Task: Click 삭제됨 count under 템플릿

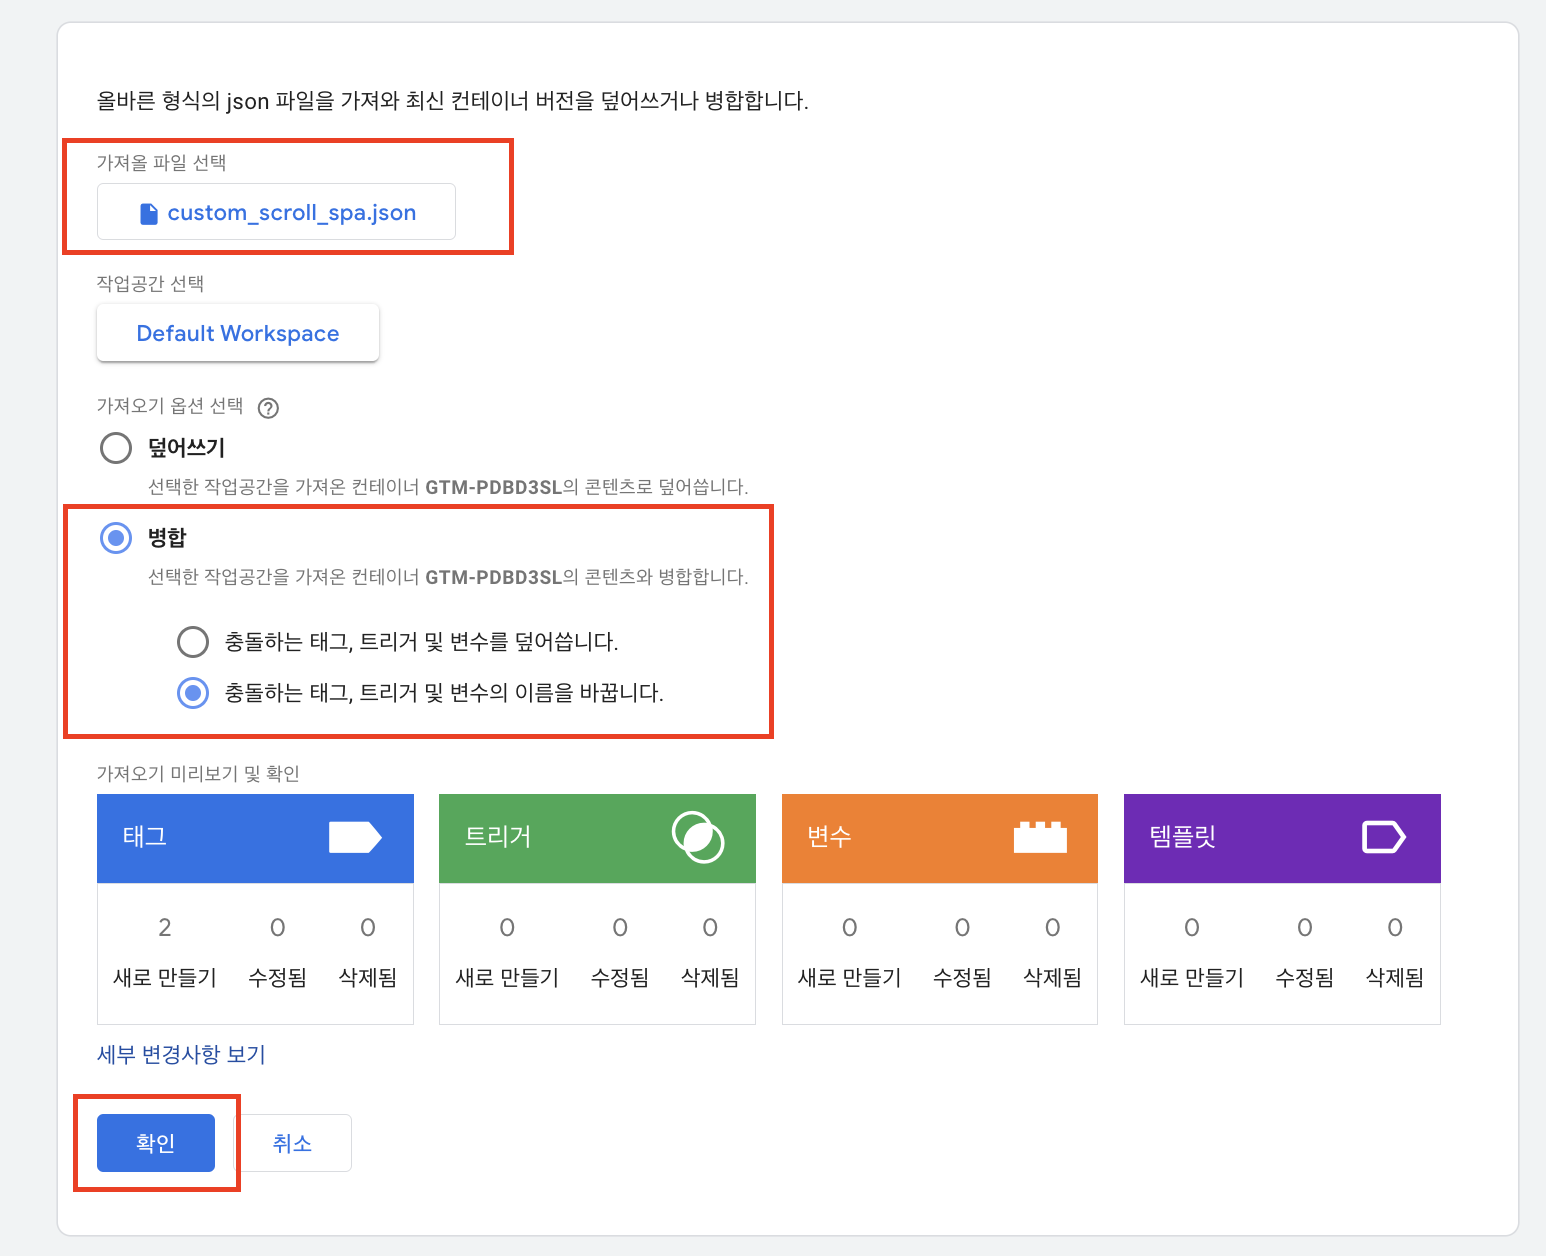Action: [x=1395, y=928]
